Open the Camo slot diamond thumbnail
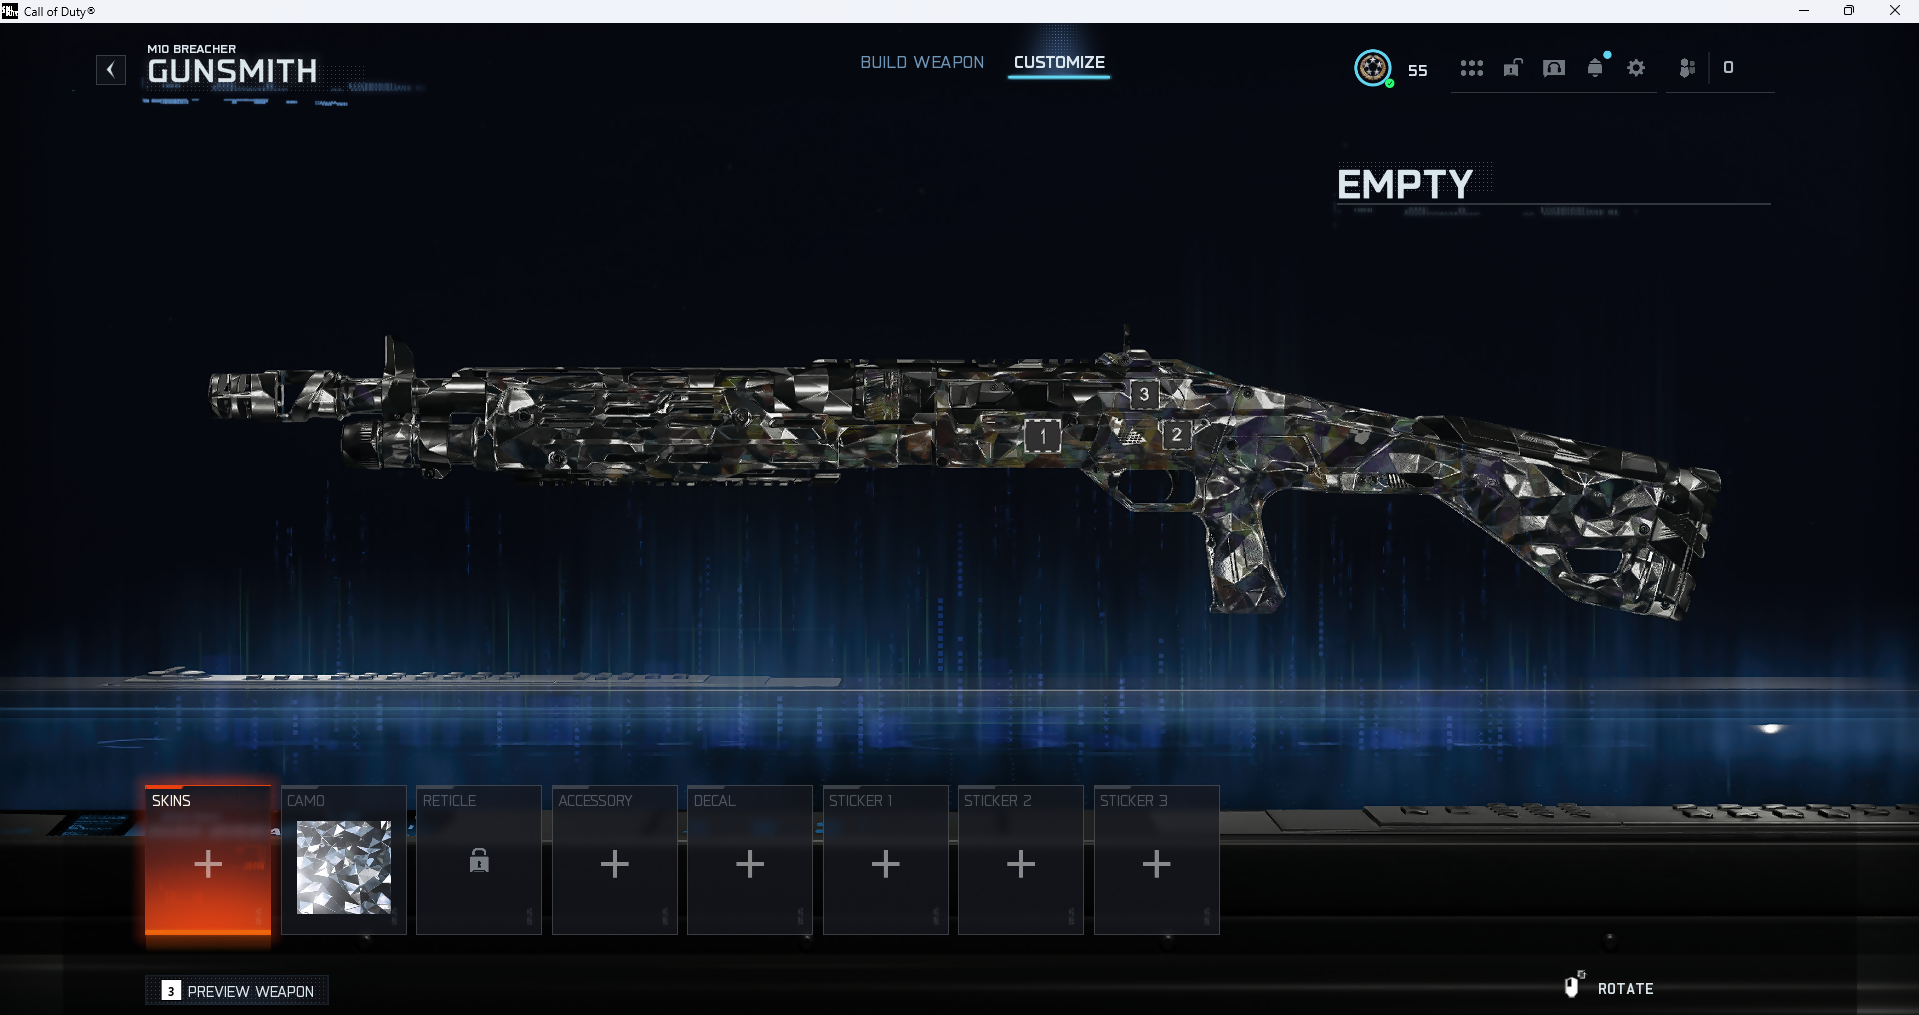The width and height of the screenshot is (1919, 1015). 344,866
